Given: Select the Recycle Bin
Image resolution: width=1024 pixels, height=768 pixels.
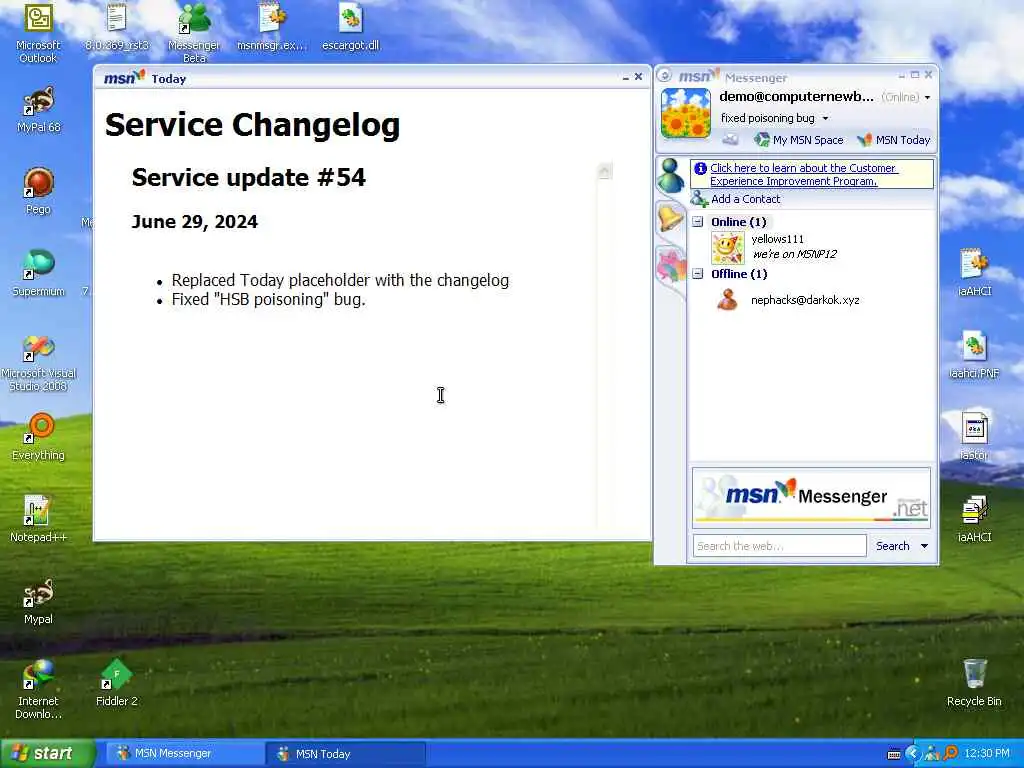Looking at the screenshot, I should click(x=974, y=683).
